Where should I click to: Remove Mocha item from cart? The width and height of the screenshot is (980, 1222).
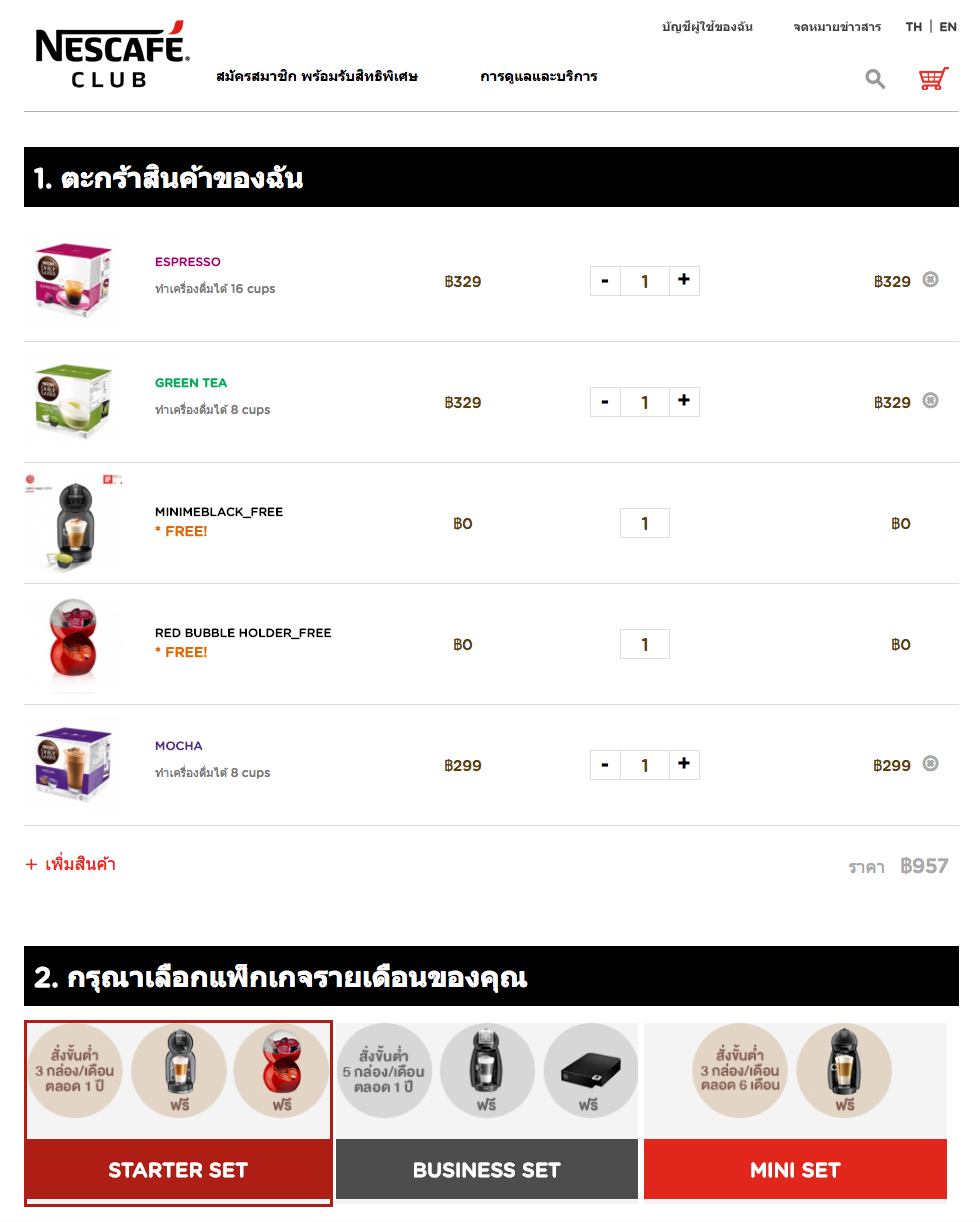[x=930, y=763]
